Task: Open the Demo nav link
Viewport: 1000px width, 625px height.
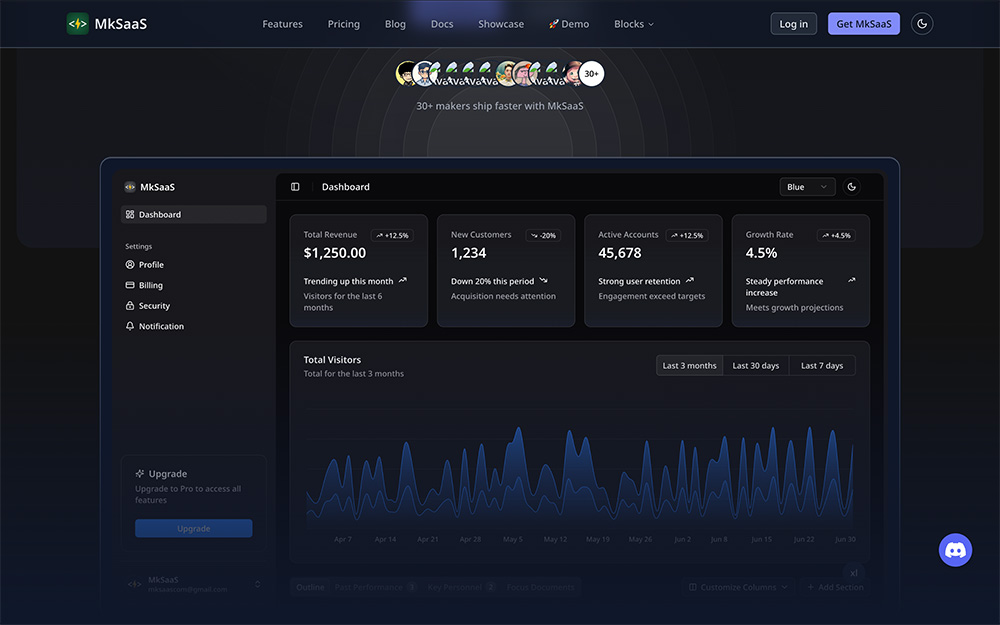Action: 569,24
